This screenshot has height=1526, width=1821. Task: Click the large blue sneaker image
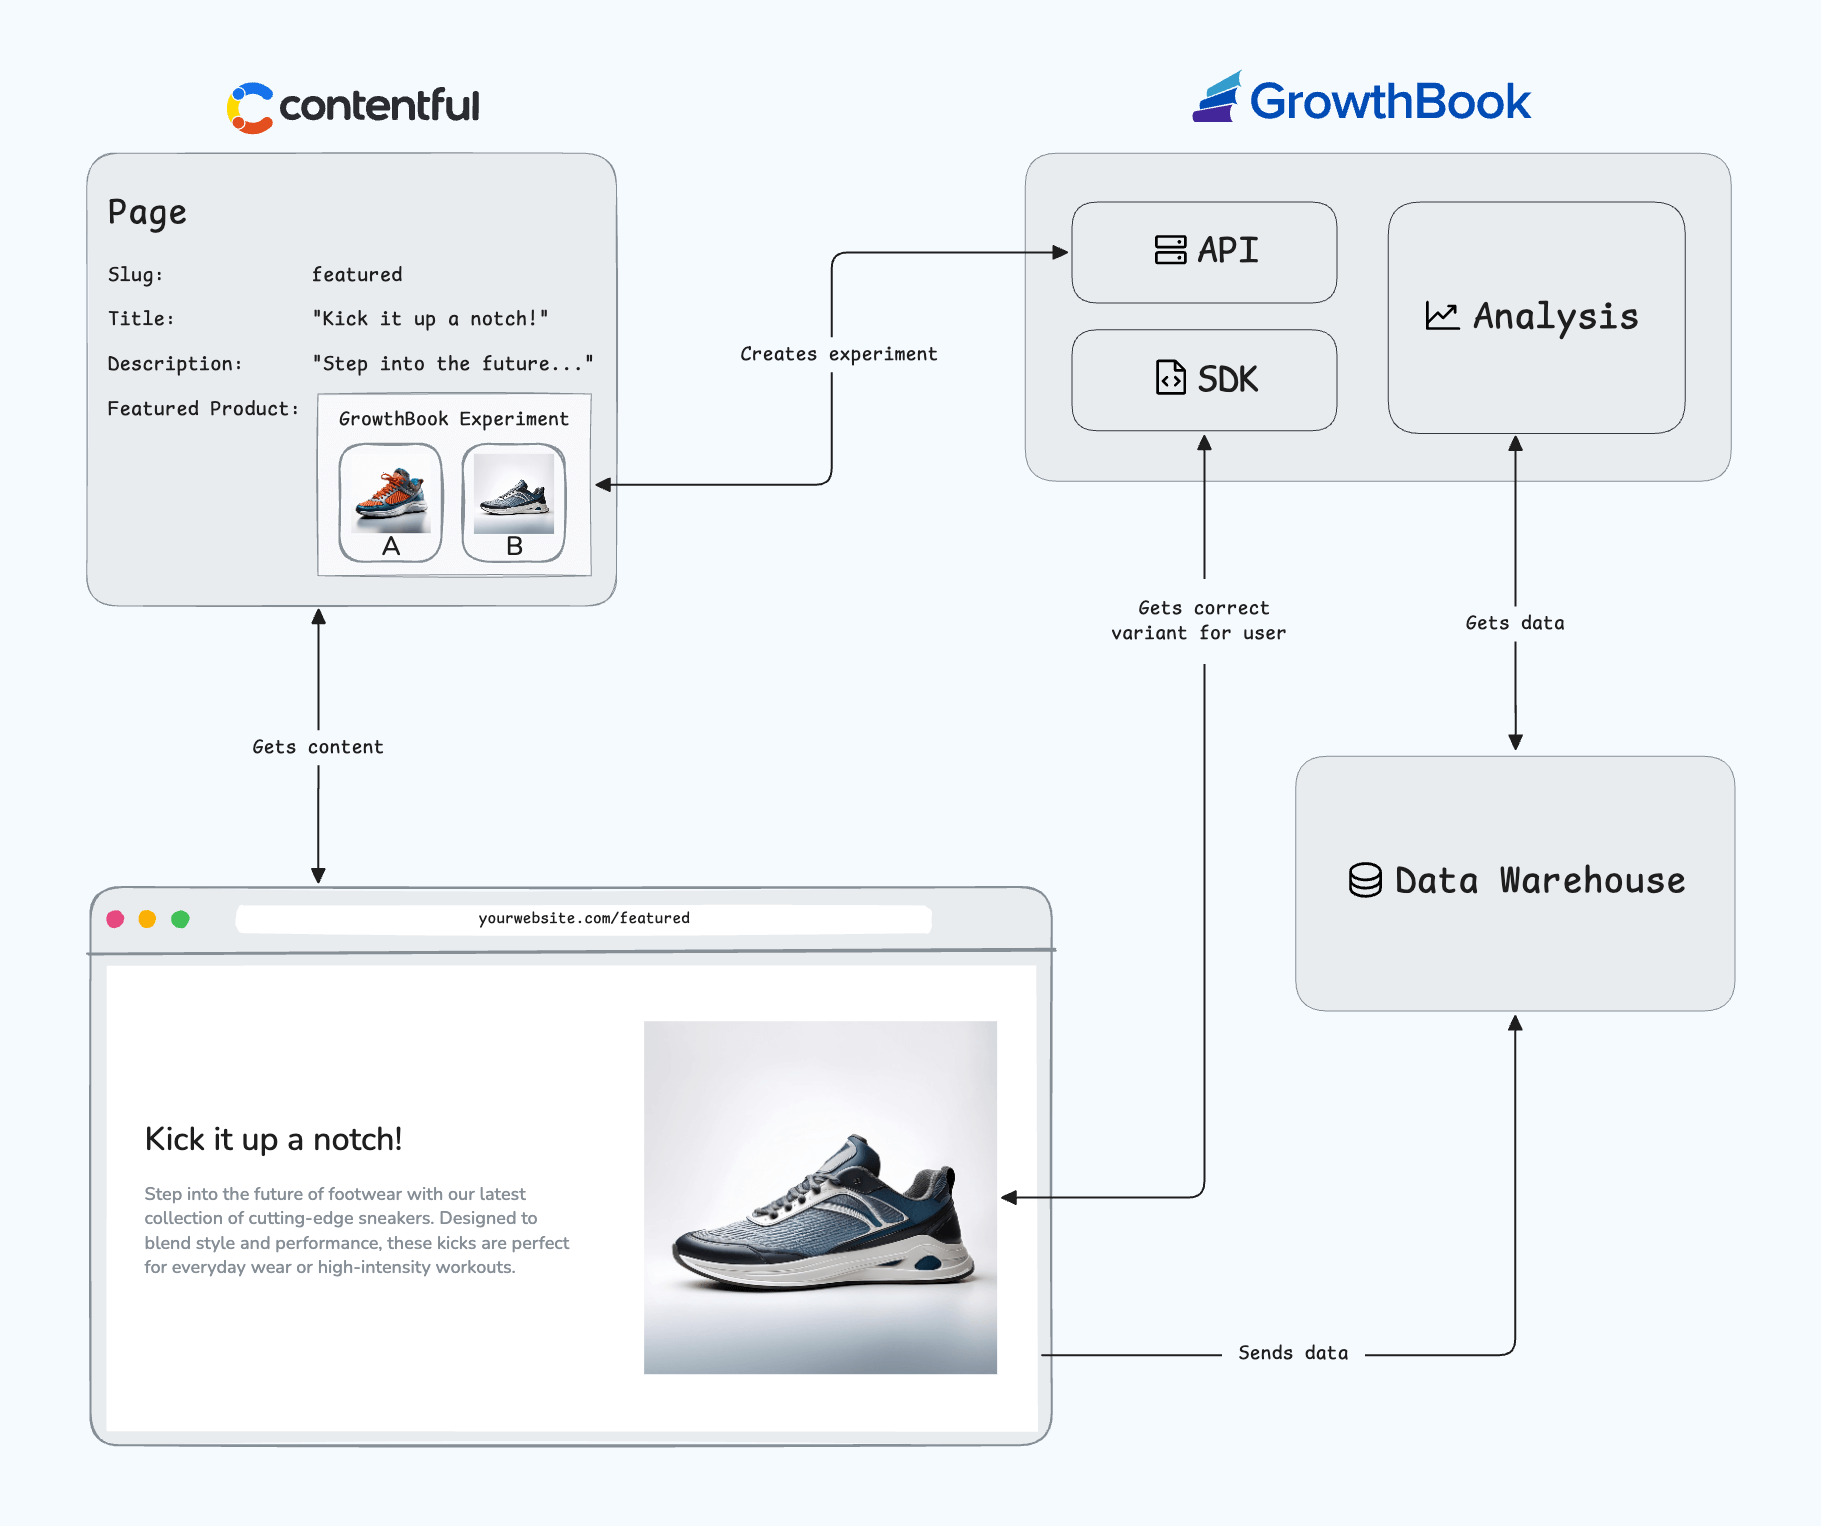[820, 1197]
